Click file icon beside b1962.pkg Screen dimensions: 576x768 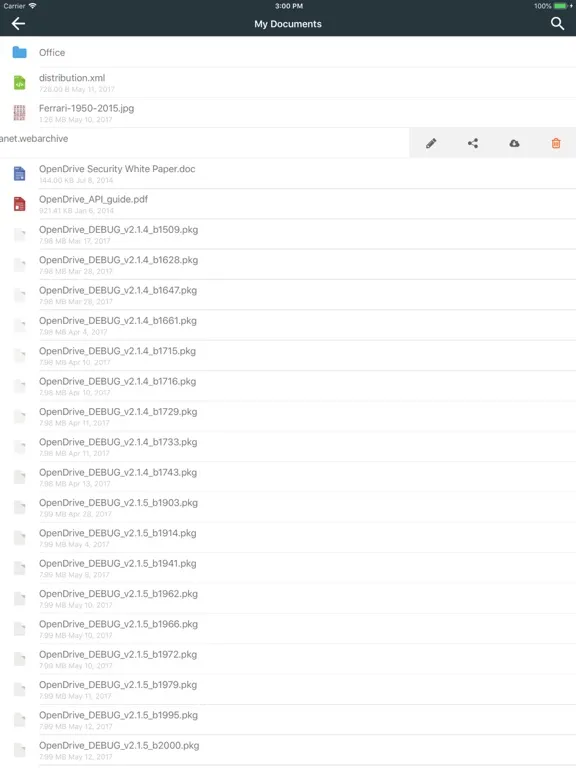tap(20, 599)
